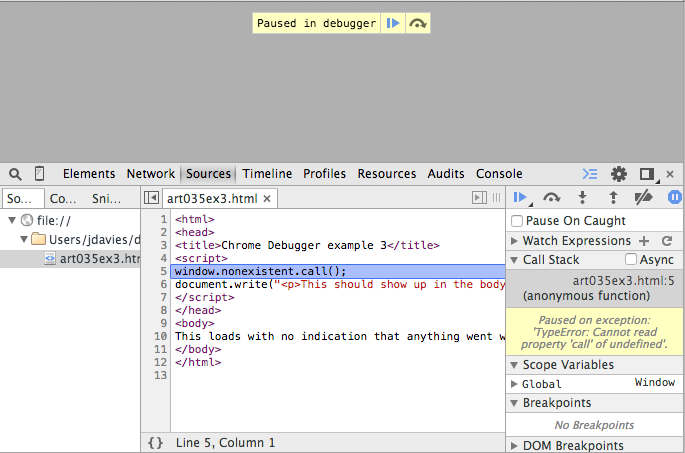
Task: Select the anonymous function call stack frame
Action: [x=595, y=288]
